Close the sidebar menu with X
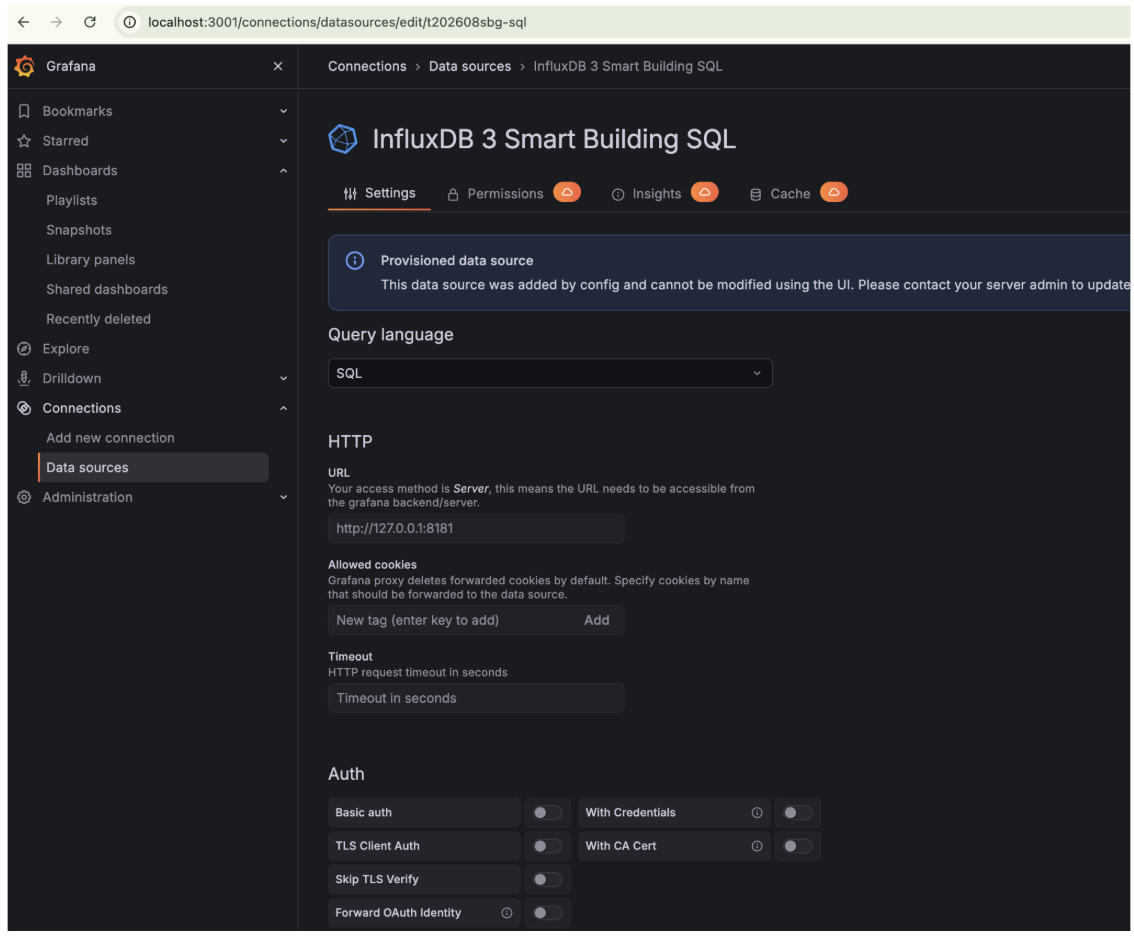 point(278,66)
